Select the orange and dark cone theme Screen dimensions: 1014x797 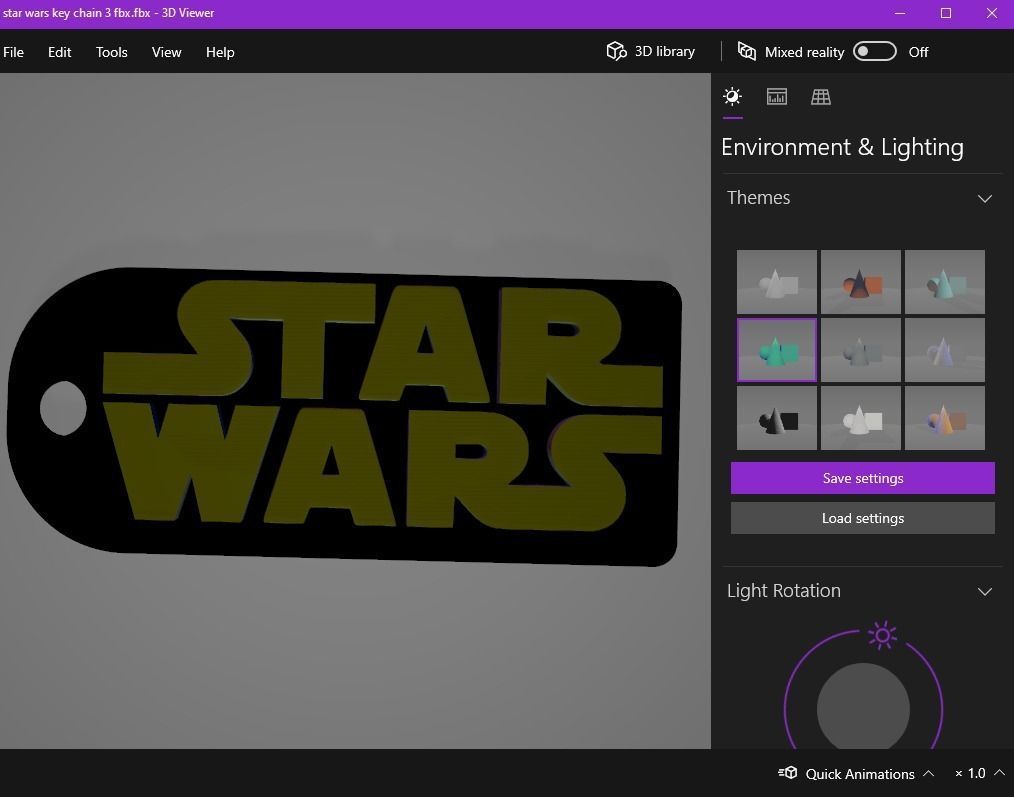(861, 282)
